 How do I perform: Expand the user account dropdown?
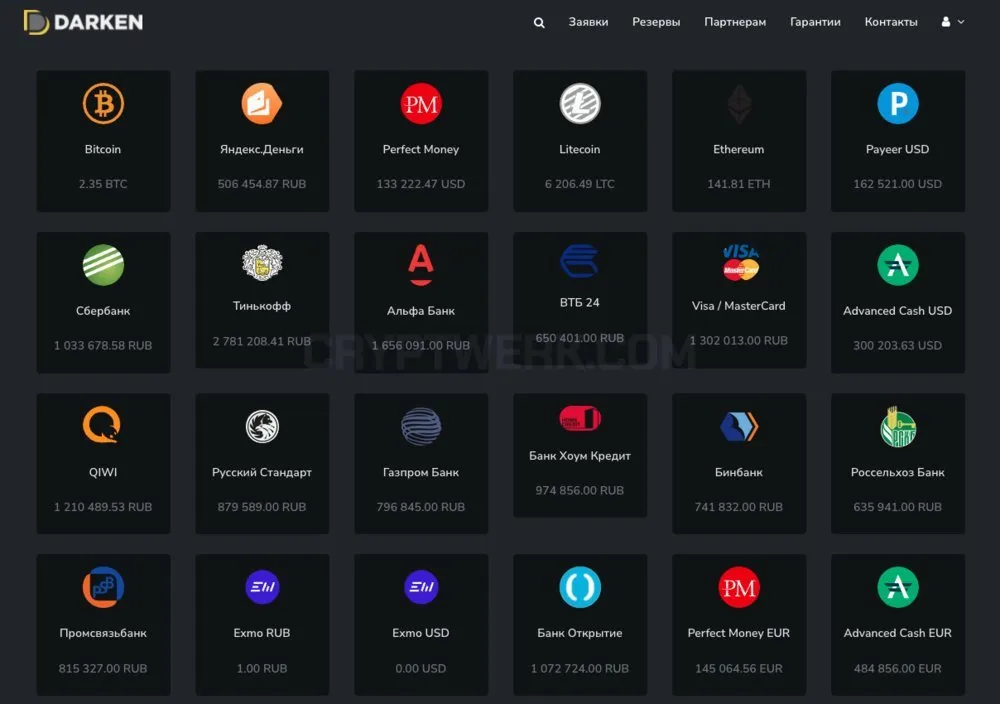953,22
